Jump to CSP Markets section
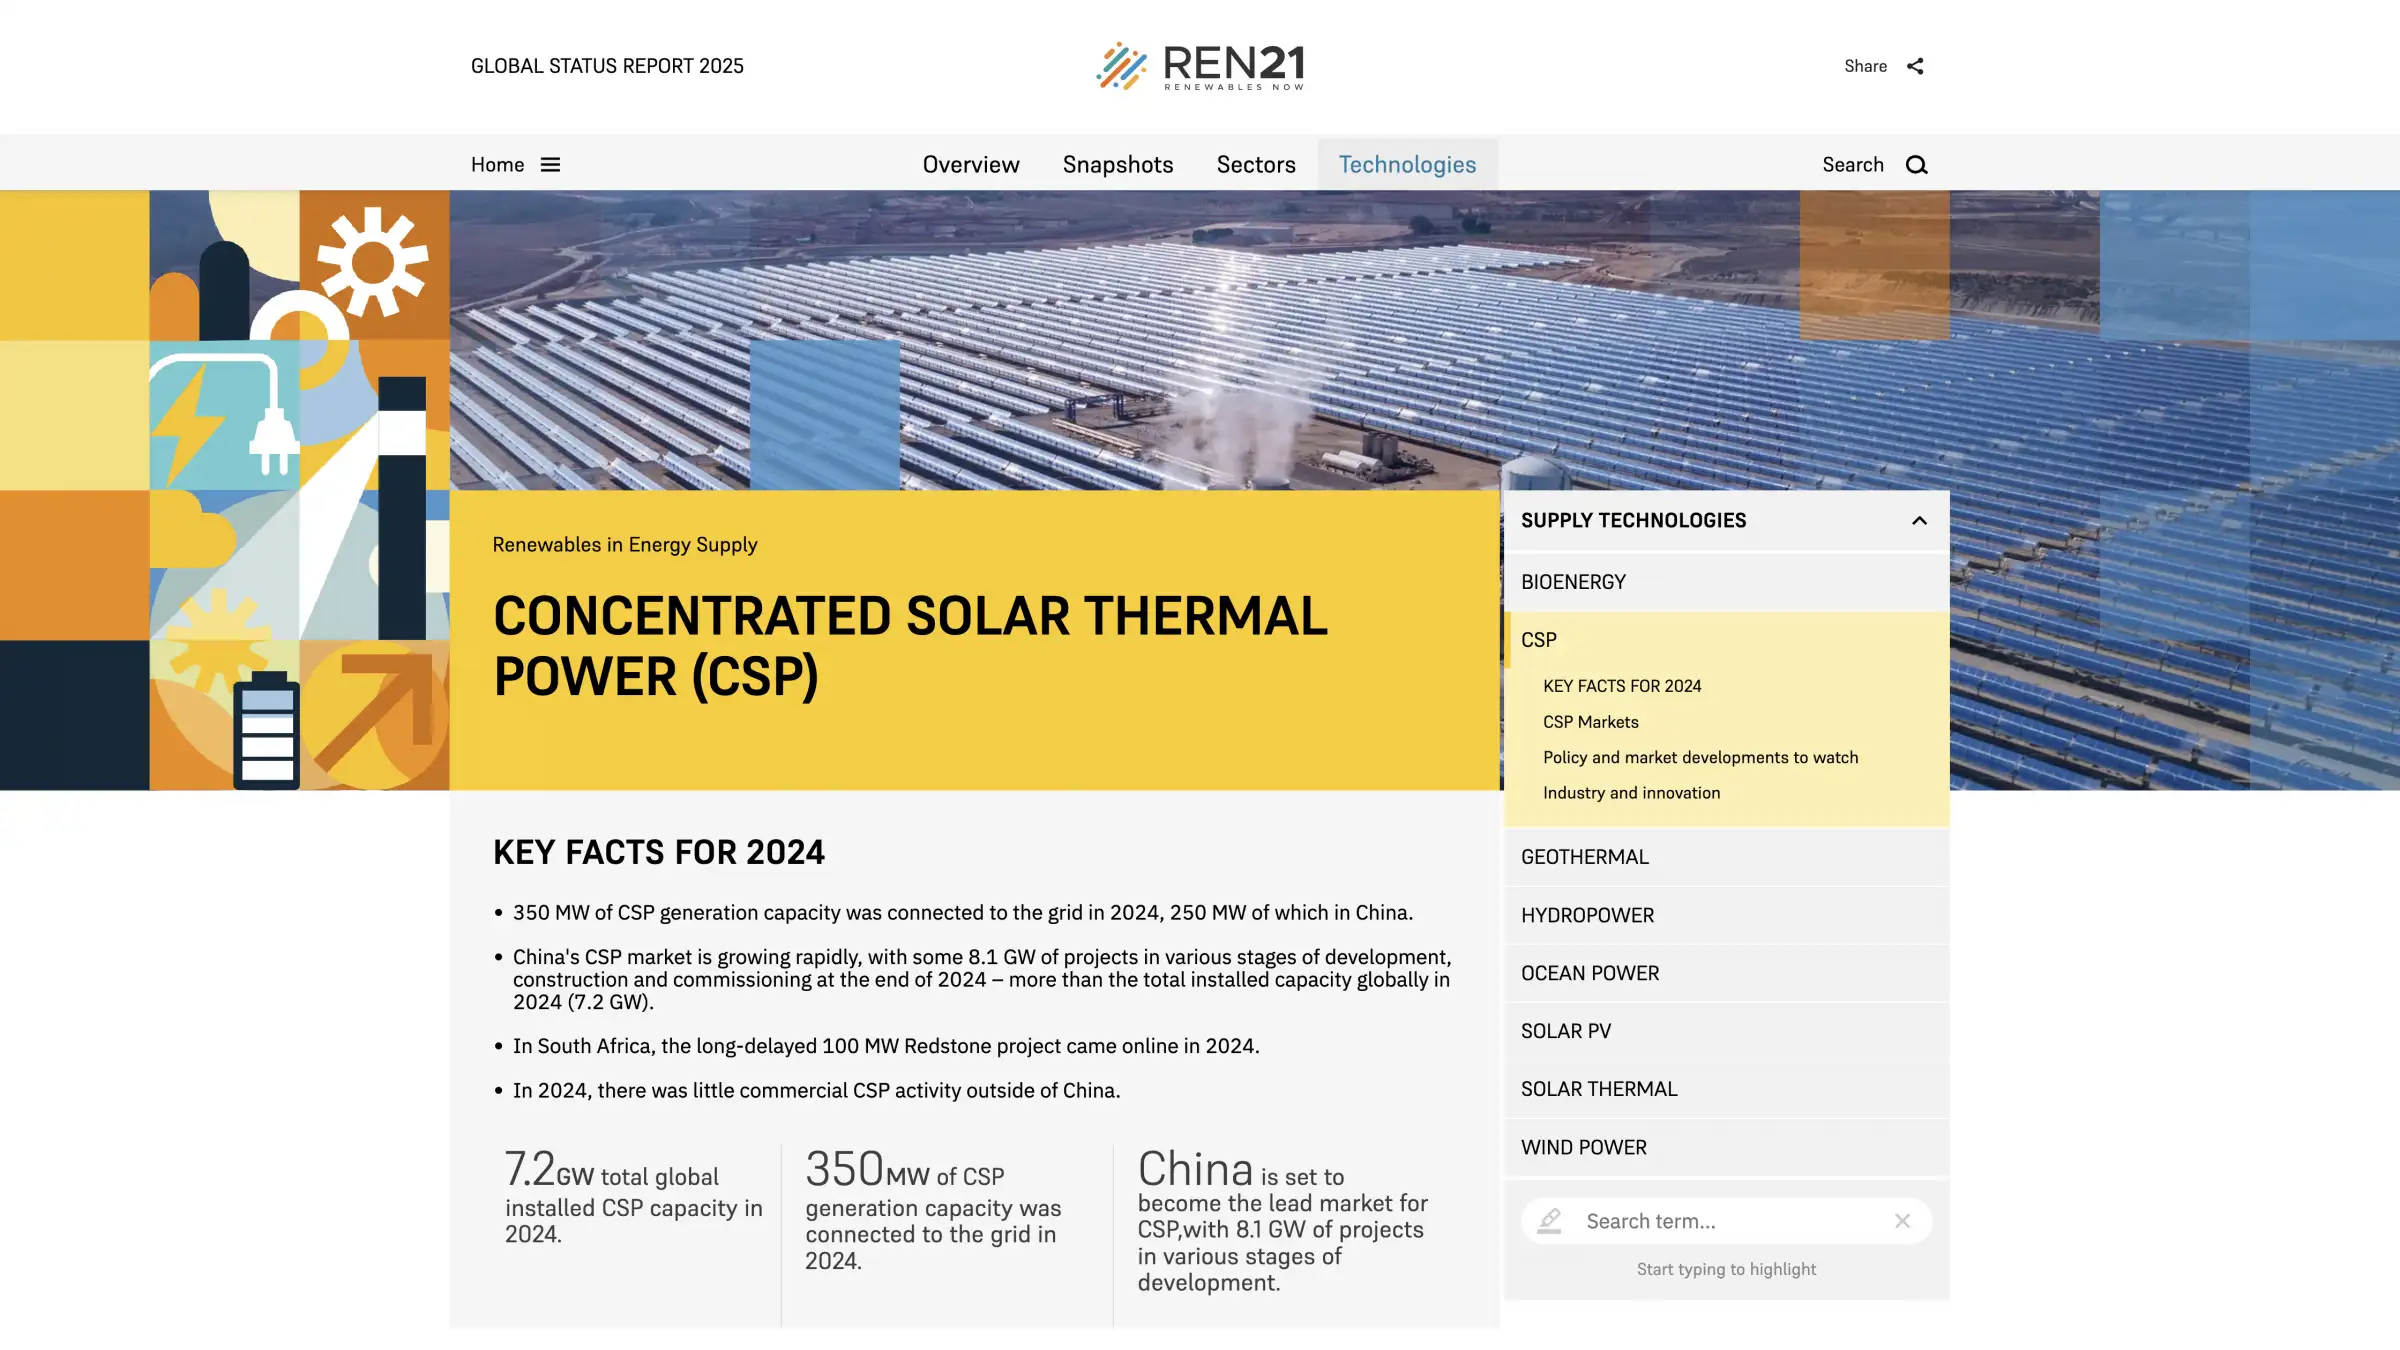The image size is (2400, 1350). coord(1590,722)
